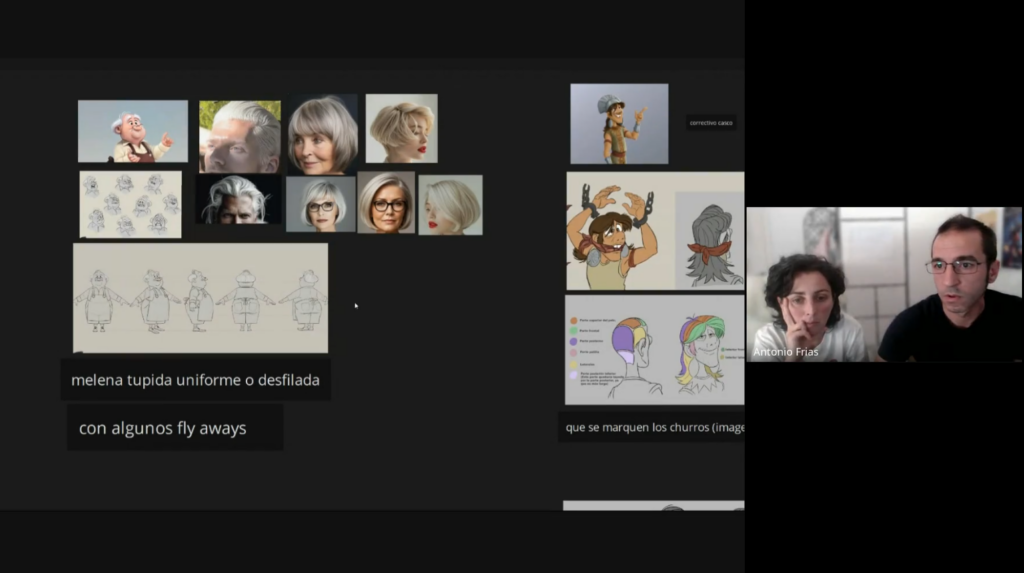Click the silver-haired man profile photo

tap(240, 136)
